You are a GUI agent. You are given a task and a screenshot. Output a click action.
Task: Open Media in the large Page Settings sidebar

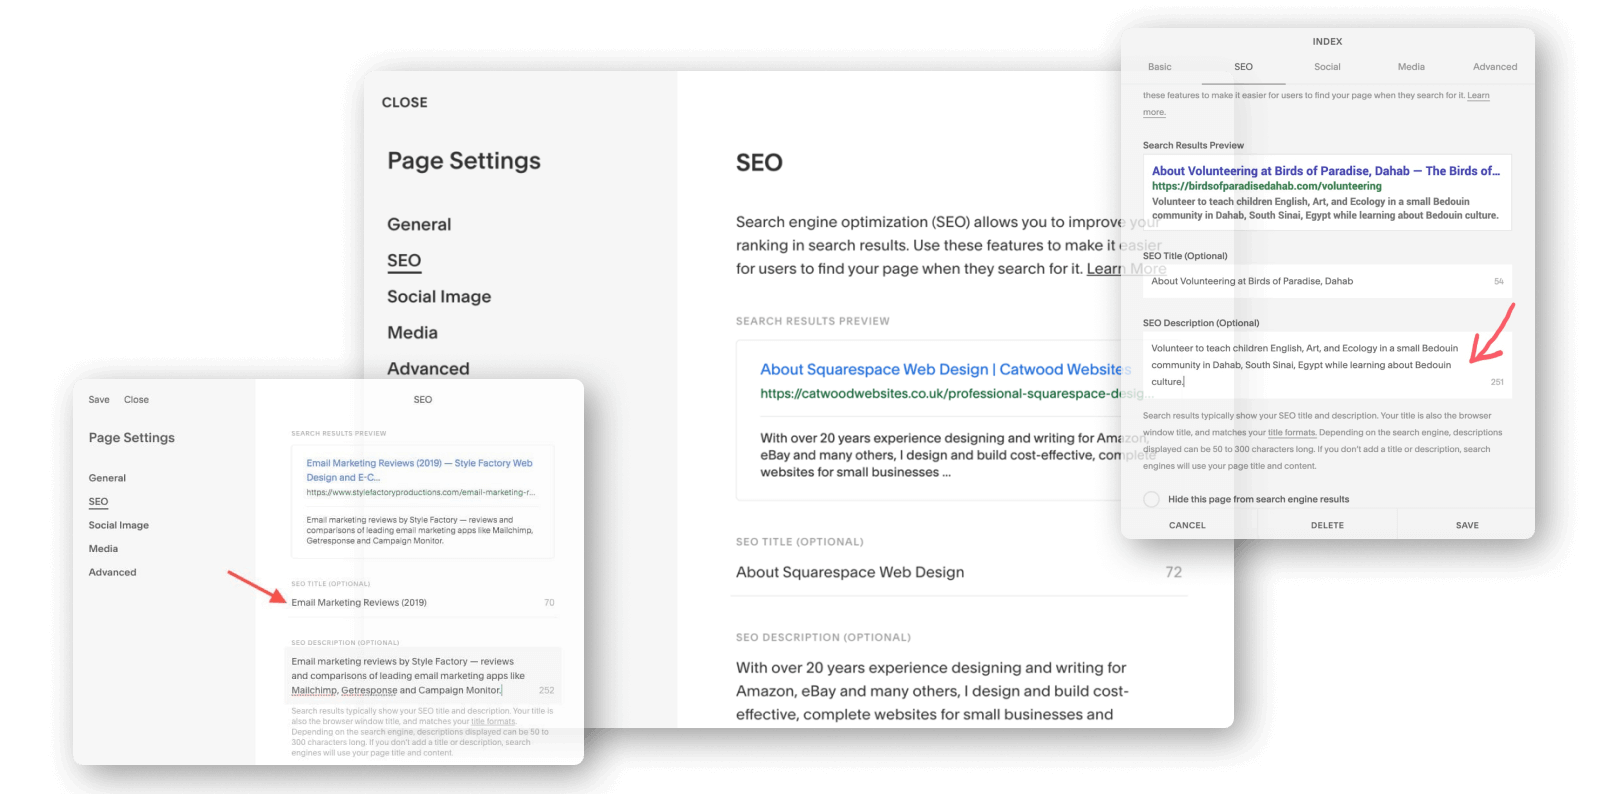412,333
